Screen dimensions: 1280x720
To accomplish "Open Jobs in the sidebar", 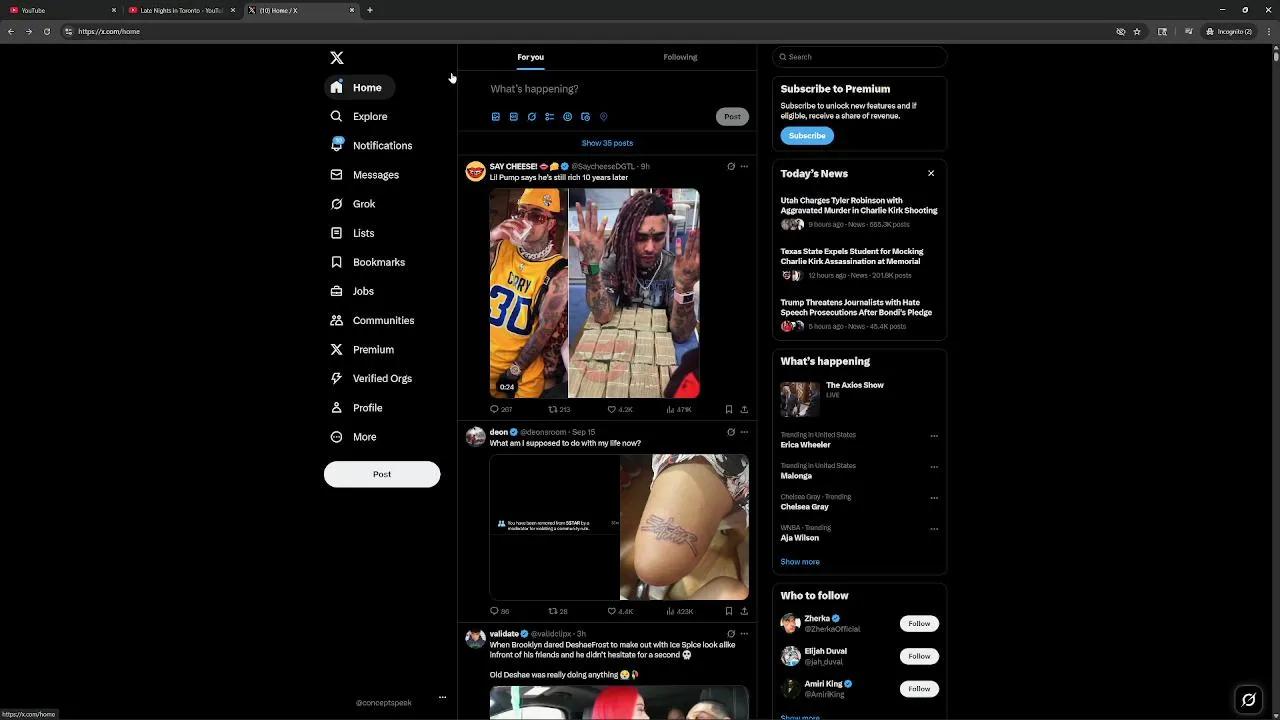I will 352,291.
